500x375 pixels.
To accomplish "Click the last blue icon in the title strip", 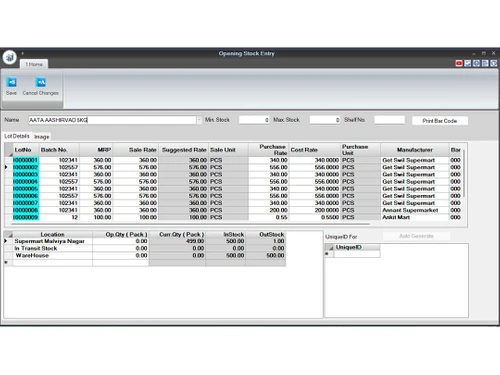I will pyautogui.click(x=494, y=63).
